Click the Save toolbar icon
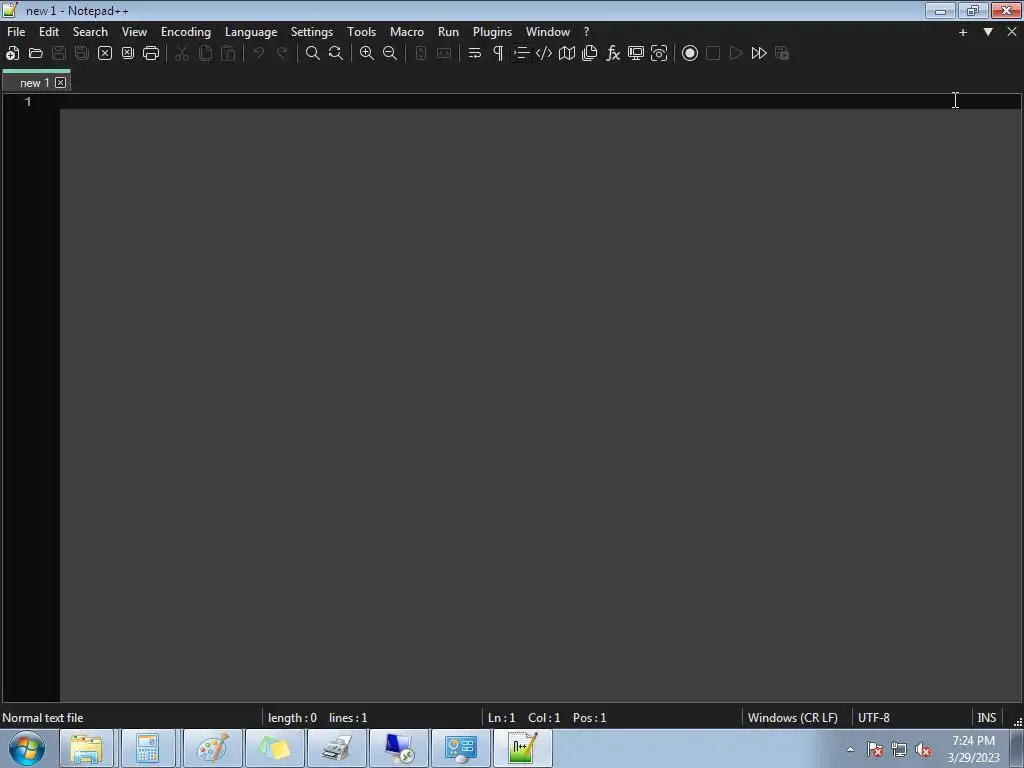Image resolution: width=1024 pixels, height=768 pixels. tap(59, 54)
